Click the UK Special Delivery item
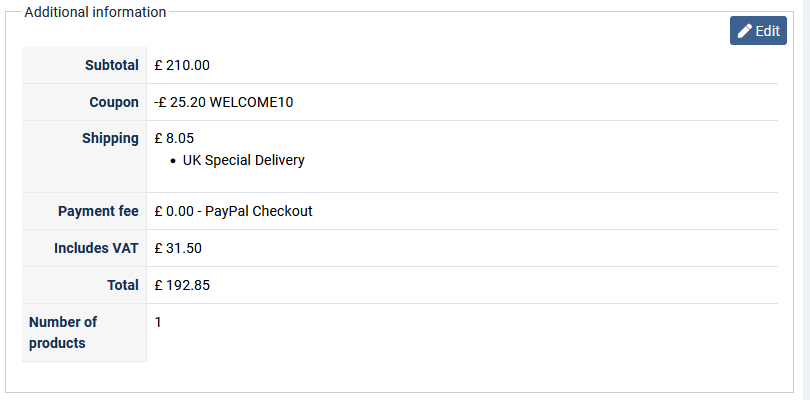 (x=243, y=160)
